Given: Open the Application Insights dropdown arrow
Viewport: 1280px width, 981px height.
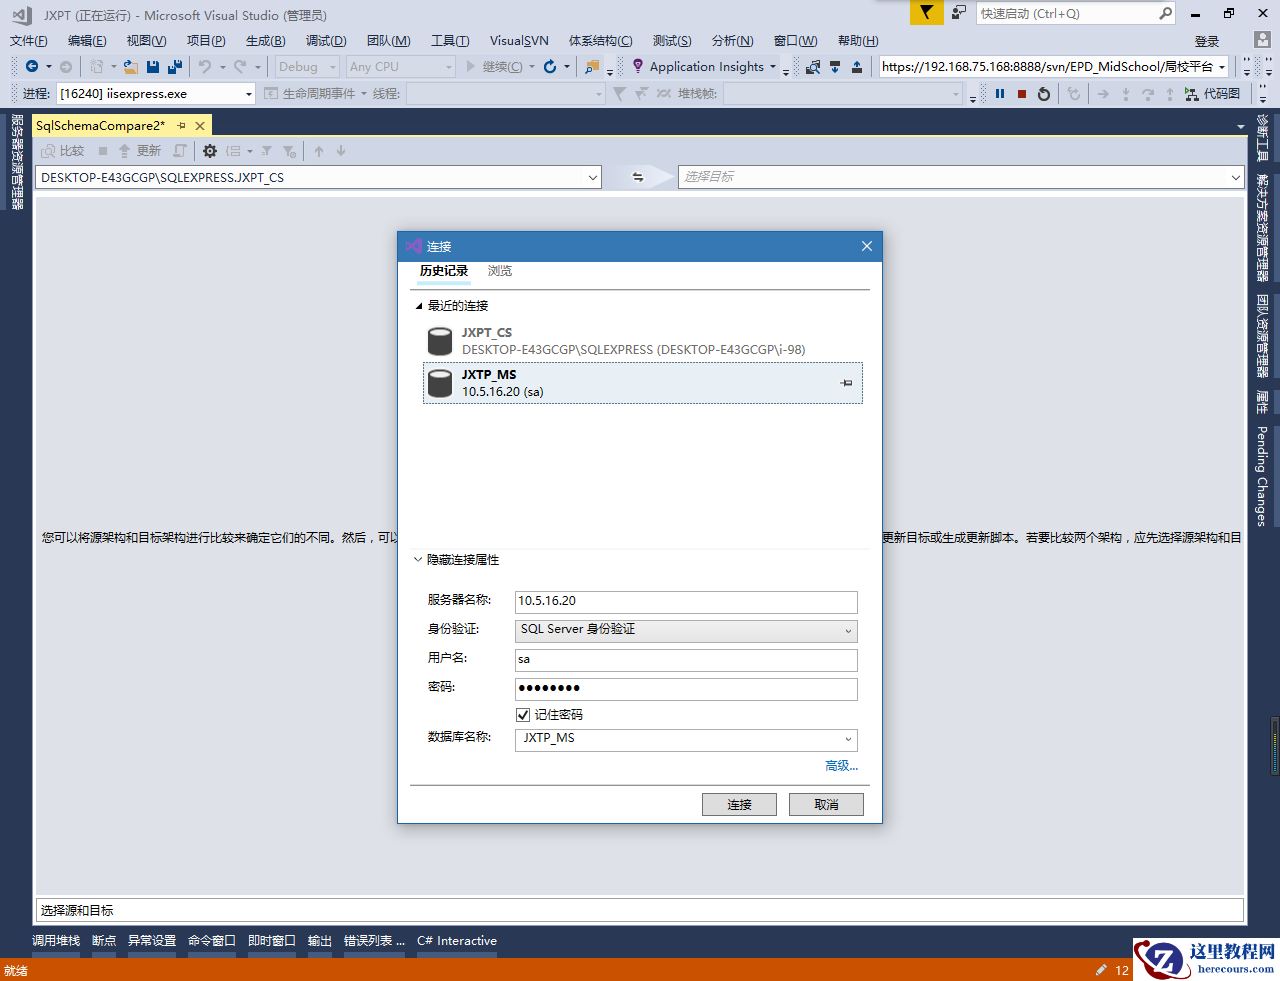Looking at the screenshot, I should coord(773,67).
